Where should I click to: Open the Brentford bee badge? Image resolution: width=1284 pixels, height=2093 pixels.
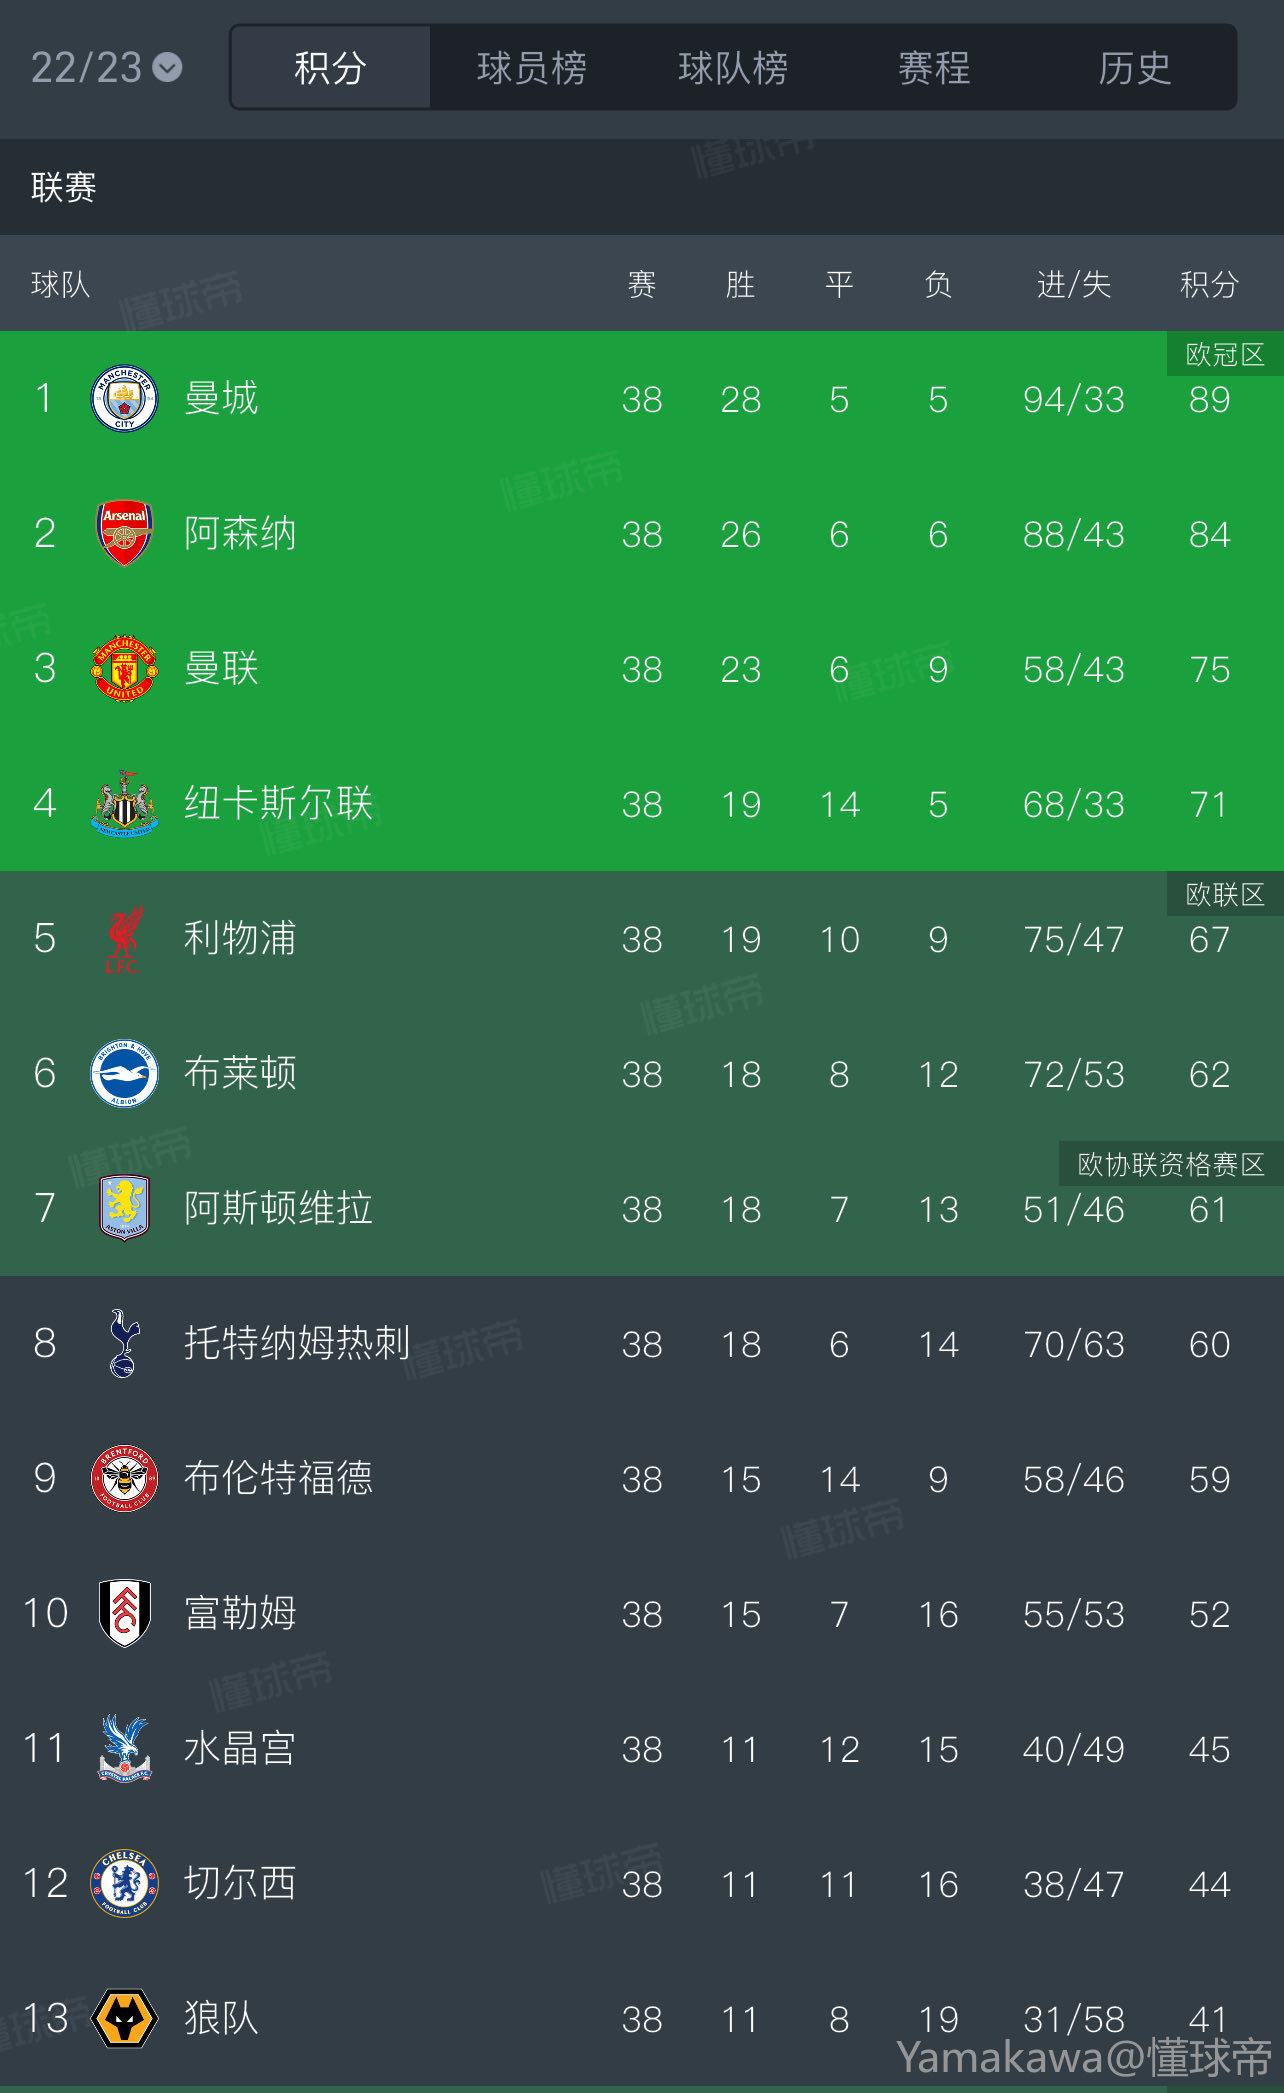pyautogui.click(x=124, y=1478)
